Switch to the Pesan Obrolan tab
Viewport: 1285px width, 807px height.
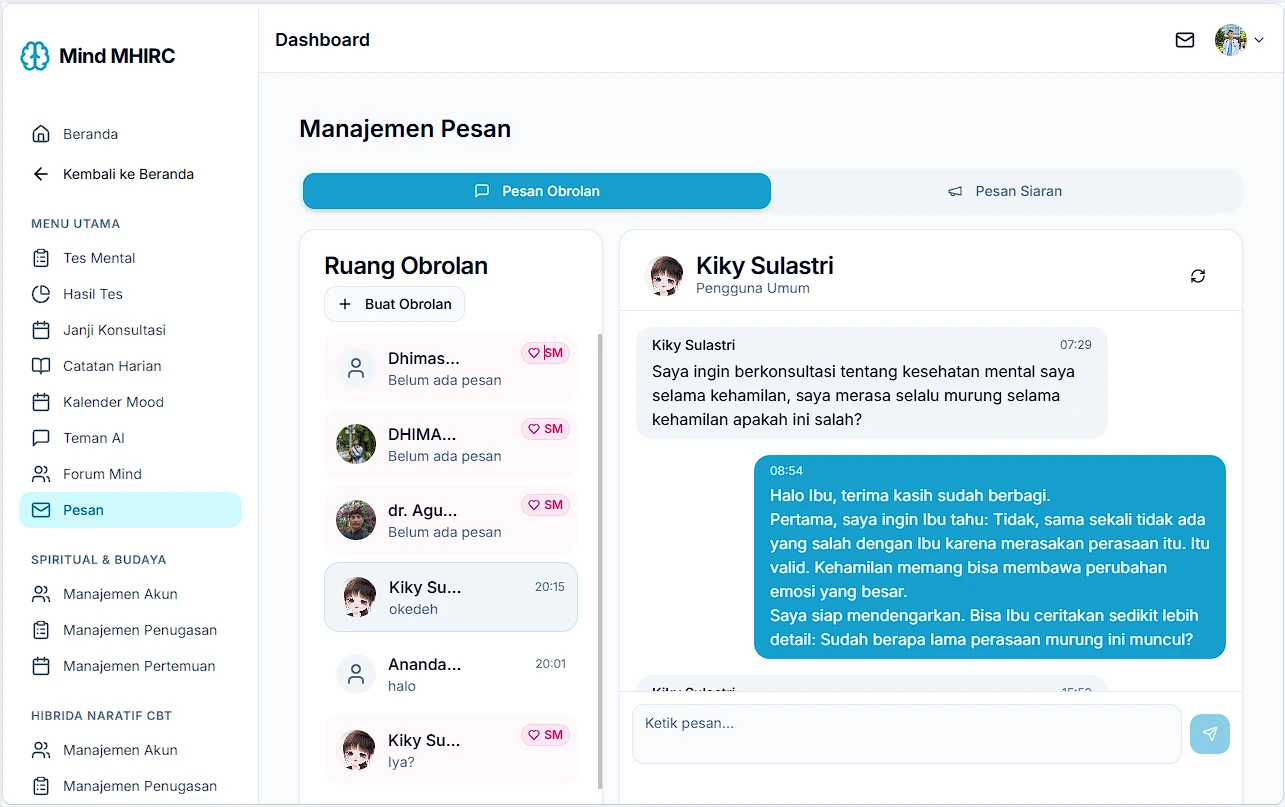(x=537, y=191)
